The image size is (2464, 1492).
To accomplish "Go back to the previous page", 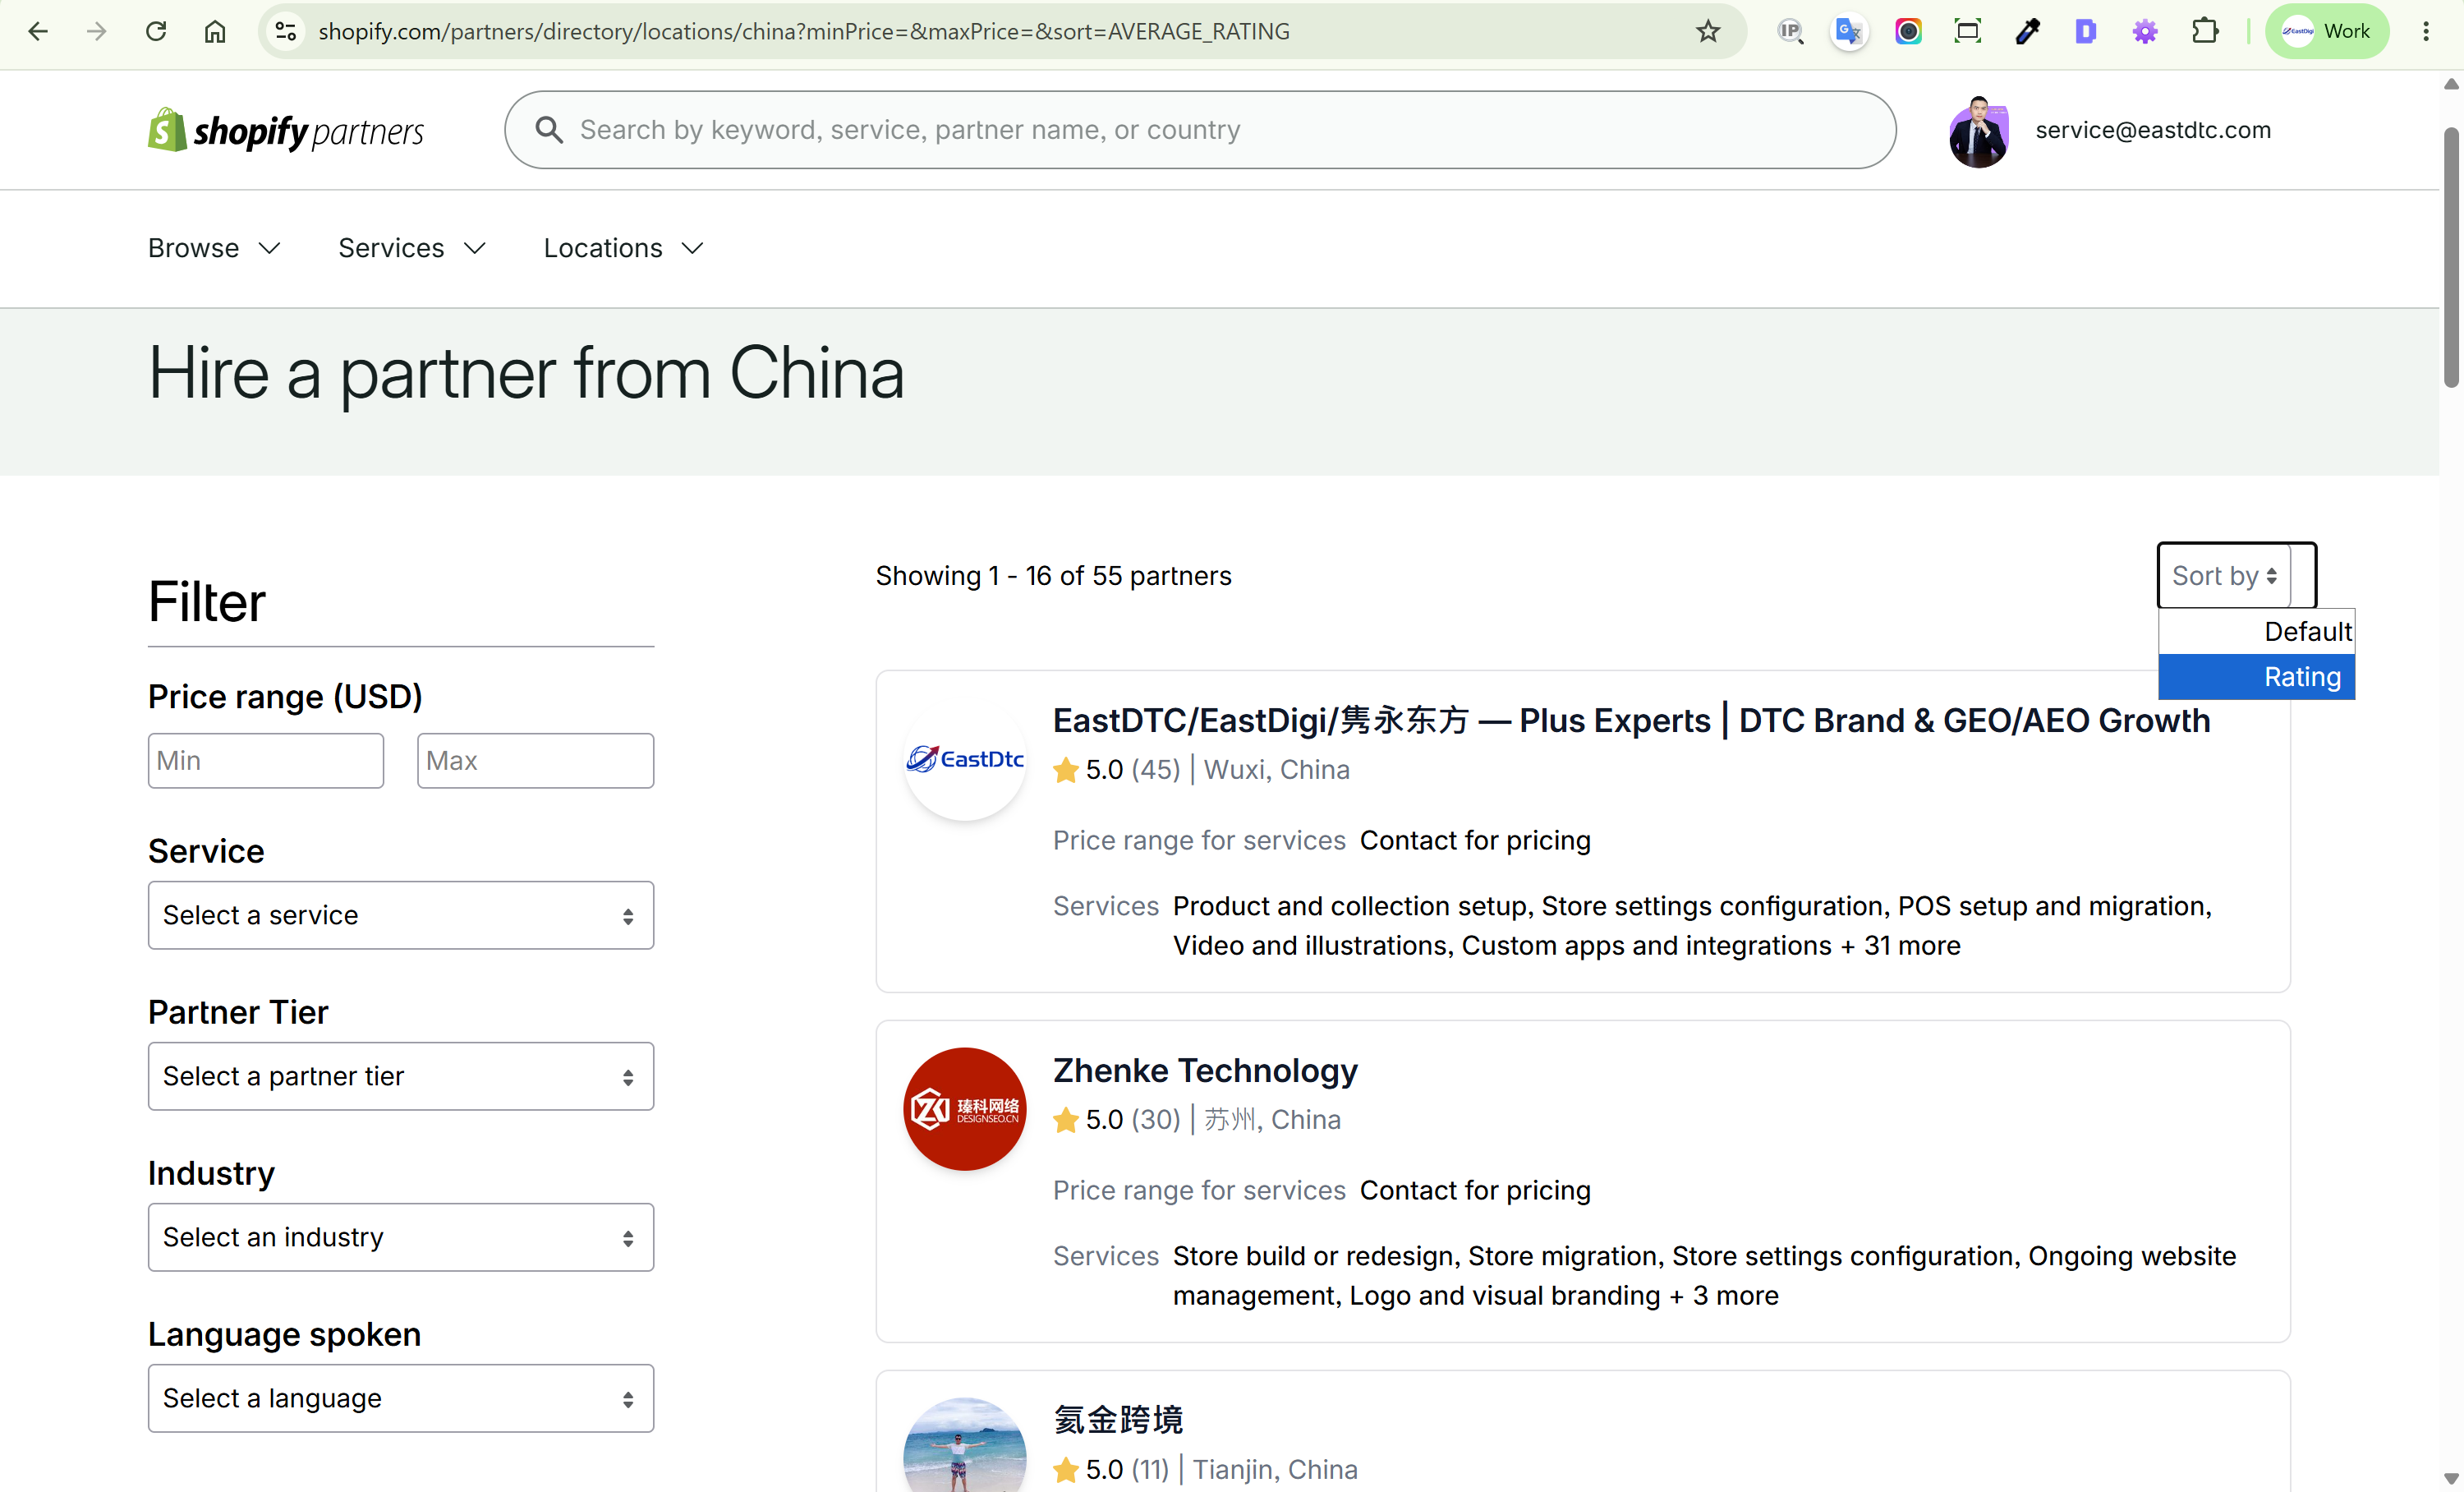I will click(x=38, y=31).
